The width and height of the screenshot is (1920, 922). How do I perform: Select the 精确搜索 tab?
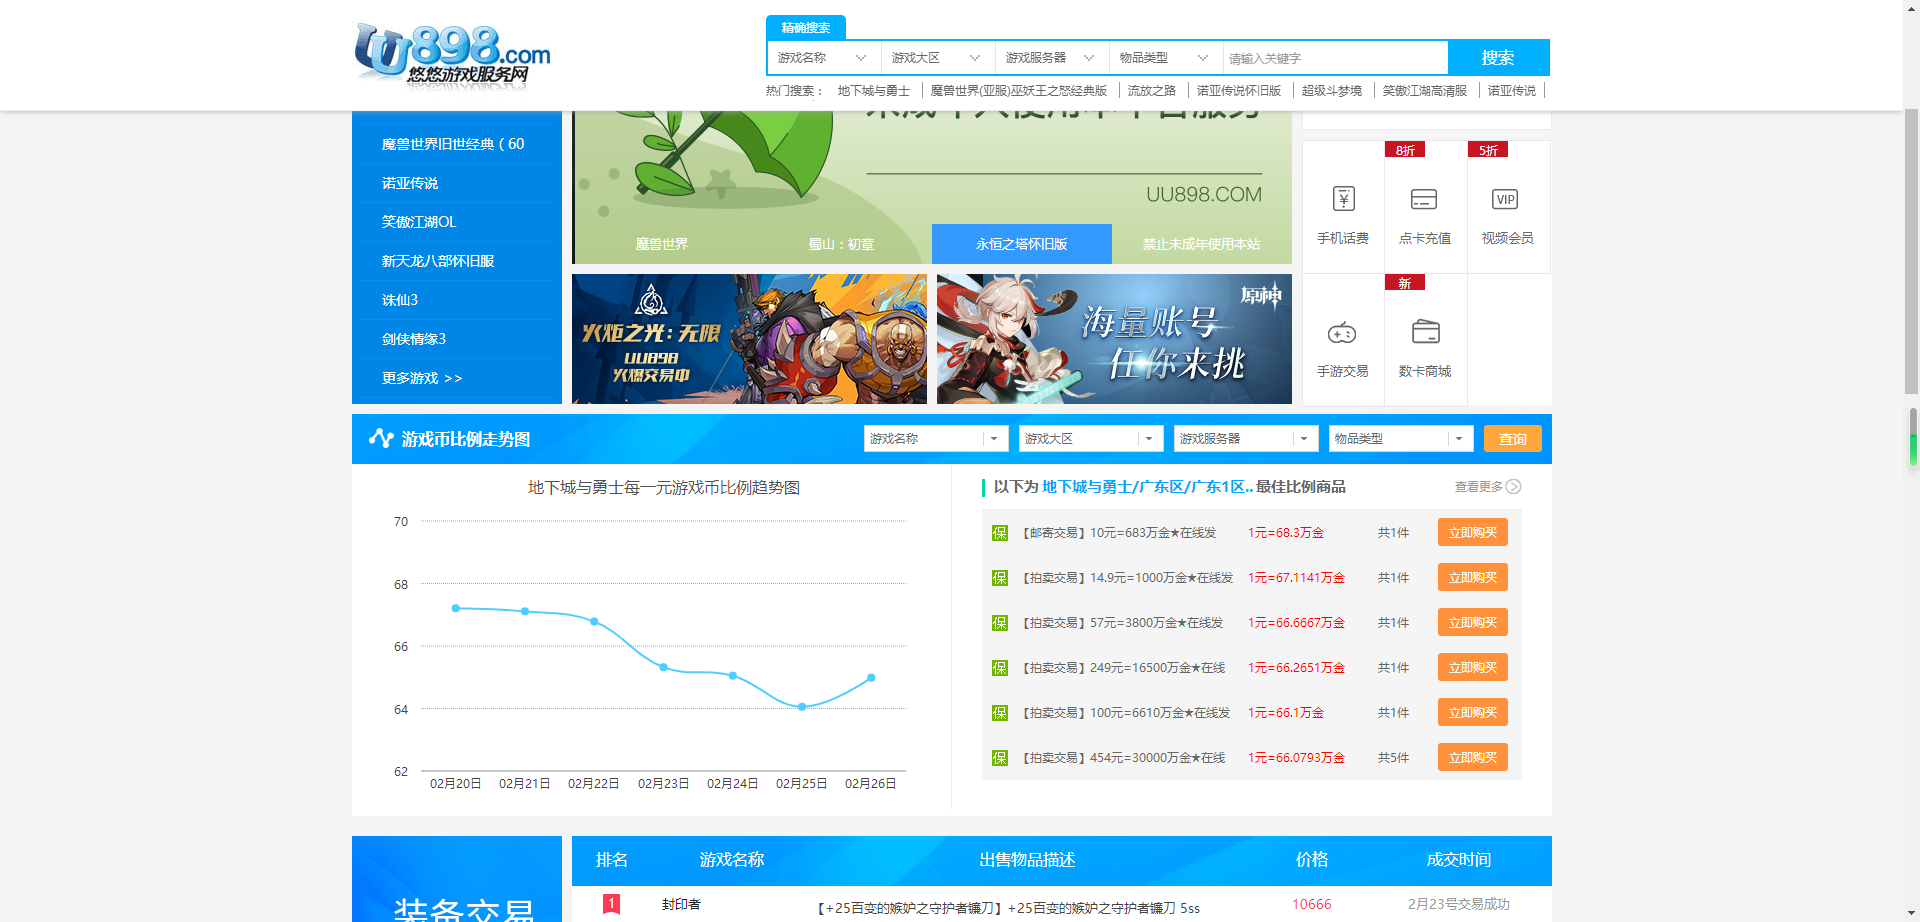click(x=806, y=28)
